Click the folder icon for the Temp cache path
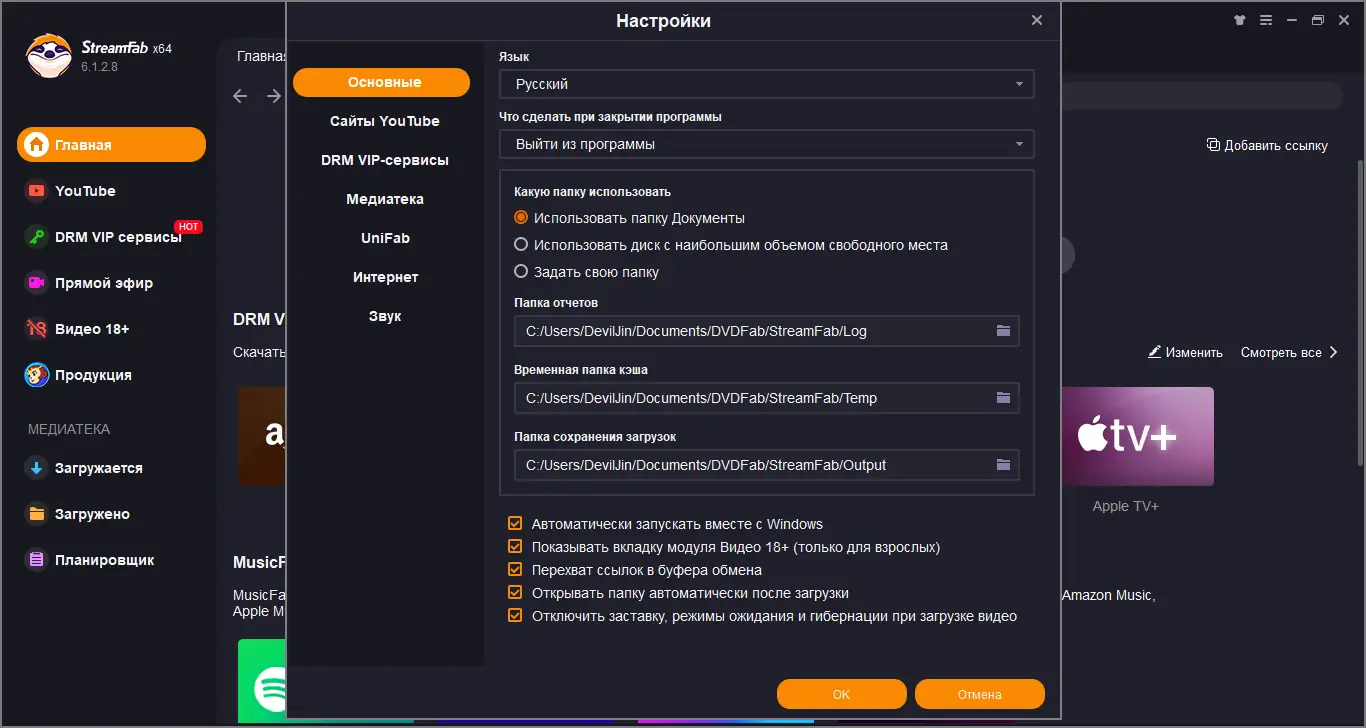The image size is (1366, 728). (1004, 398)
